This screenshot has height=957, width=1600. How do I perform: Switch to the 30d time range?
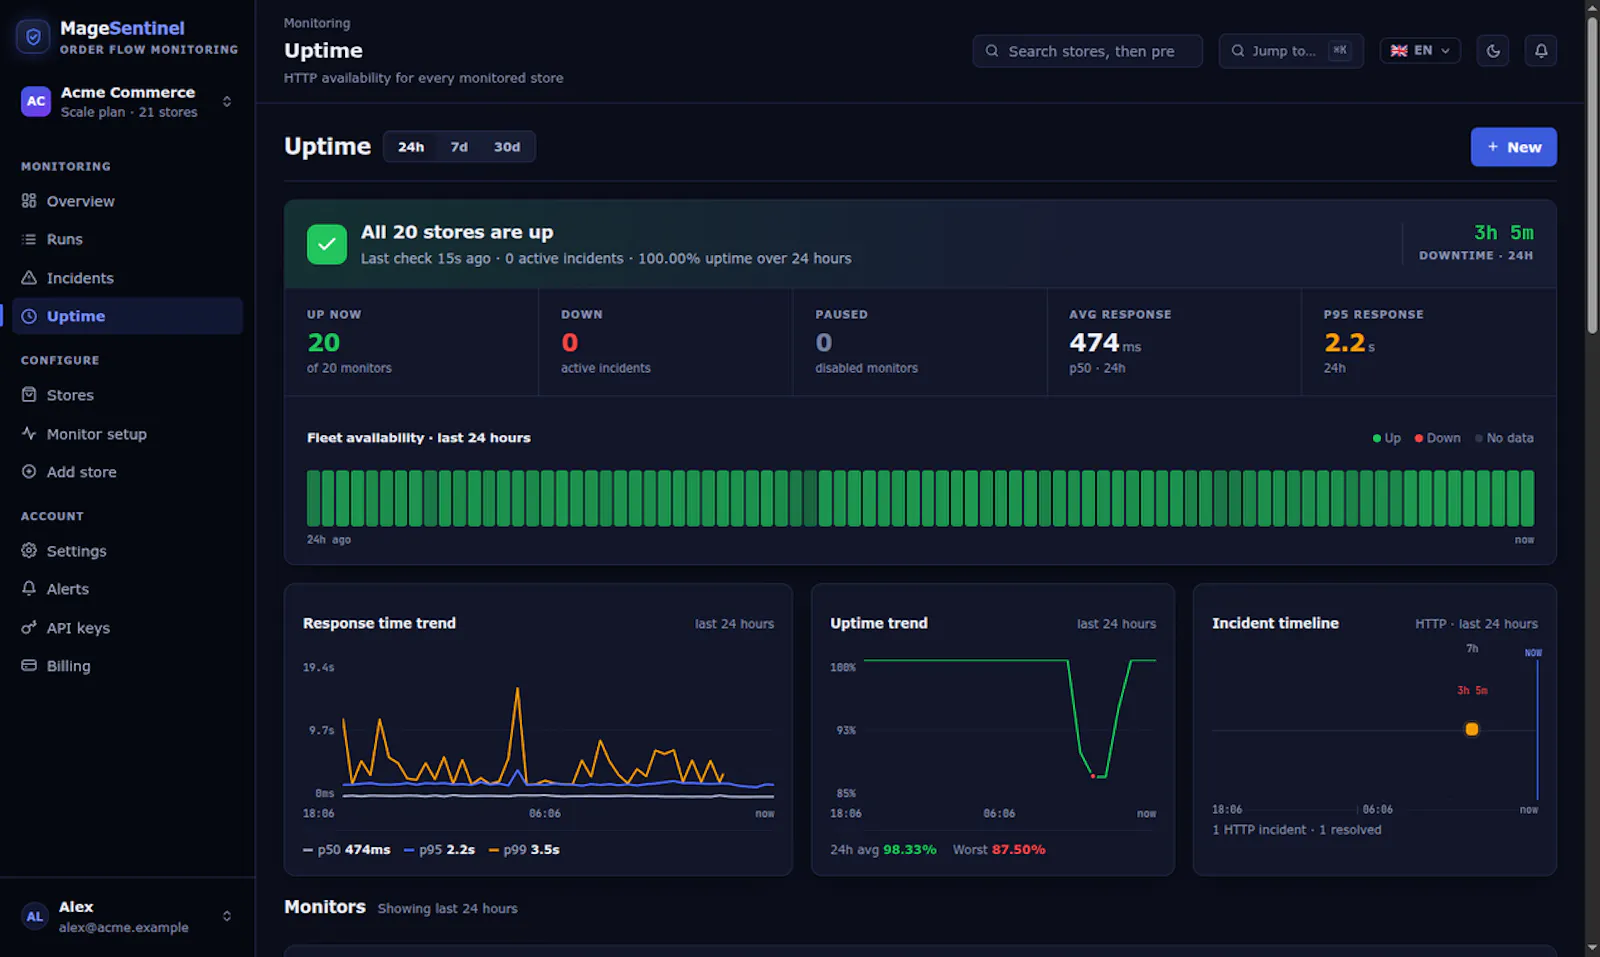click(x=507, y=147)
